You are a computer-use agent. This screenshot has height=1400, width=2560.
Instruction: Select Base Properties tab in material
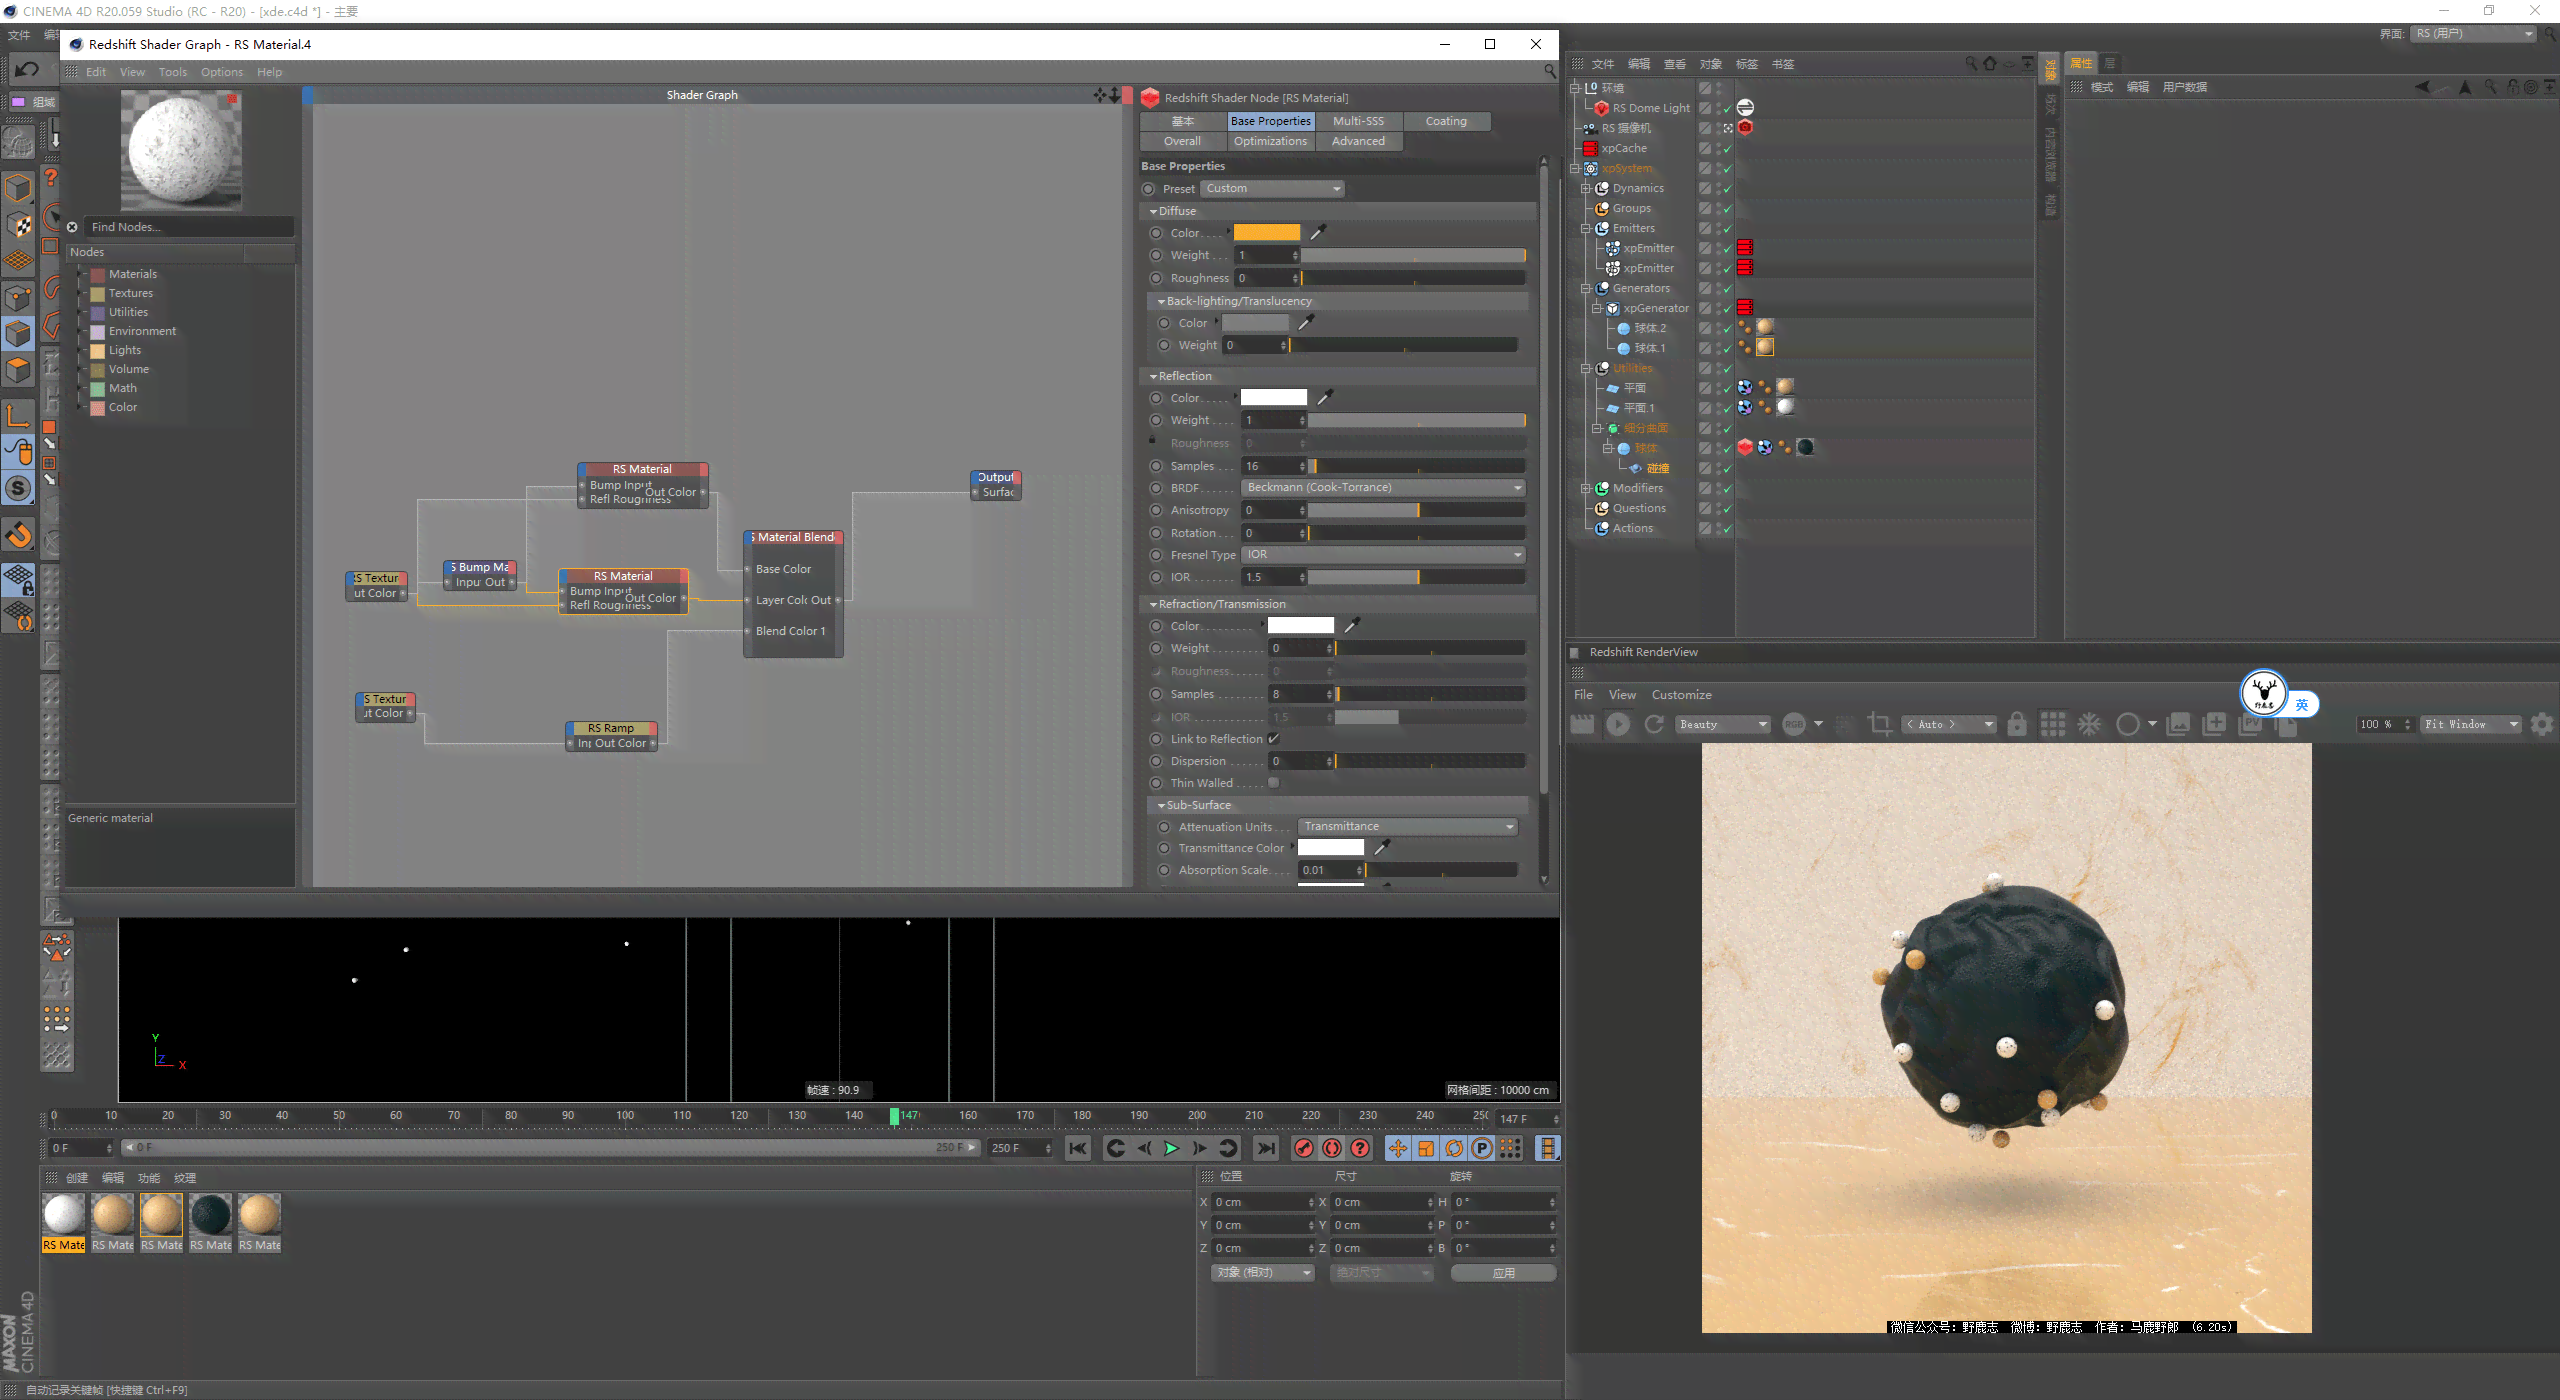click(x=1269, y=119)
